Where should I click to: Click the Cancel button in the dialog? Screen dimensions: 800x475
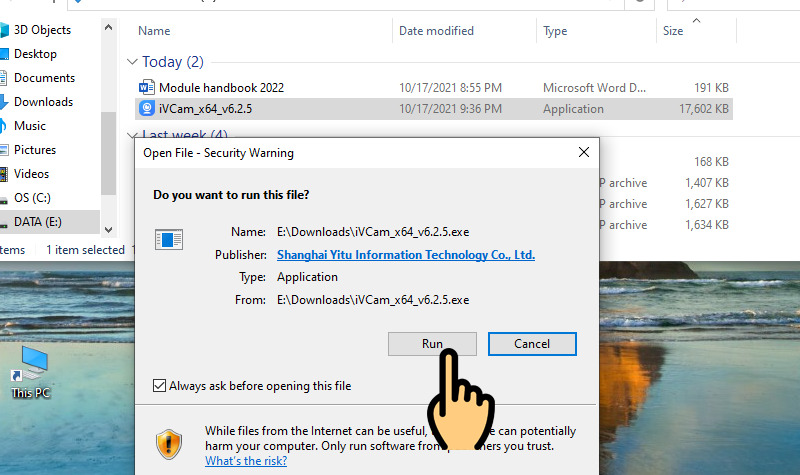pyautogui.click(x=532, y=343)
